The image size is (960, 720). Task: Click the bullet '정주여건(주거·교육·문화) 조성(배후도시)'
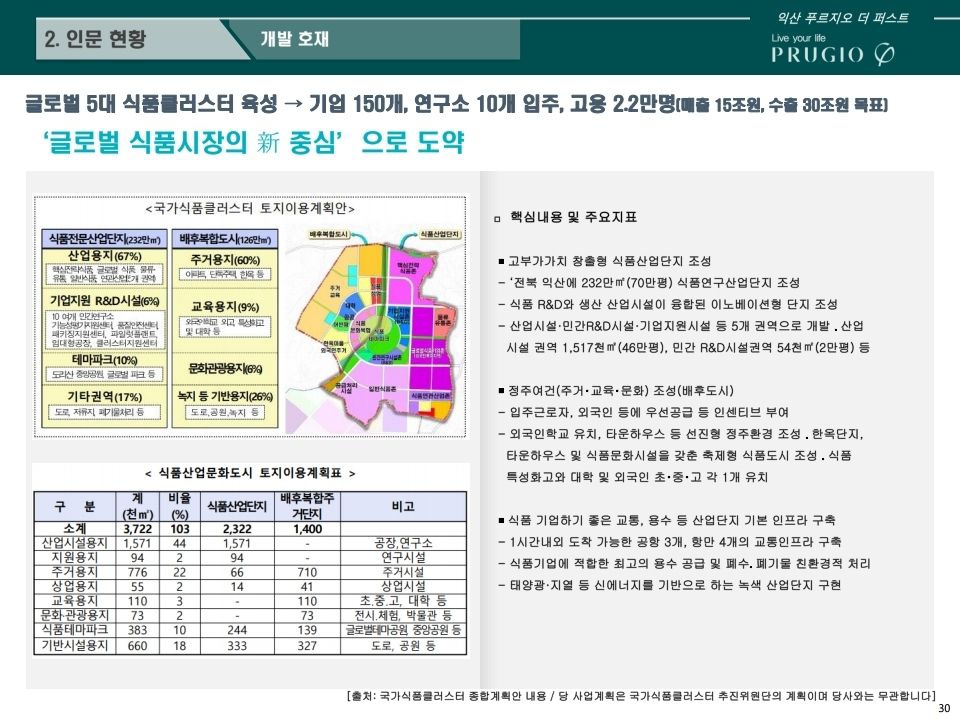coord(616,391)
